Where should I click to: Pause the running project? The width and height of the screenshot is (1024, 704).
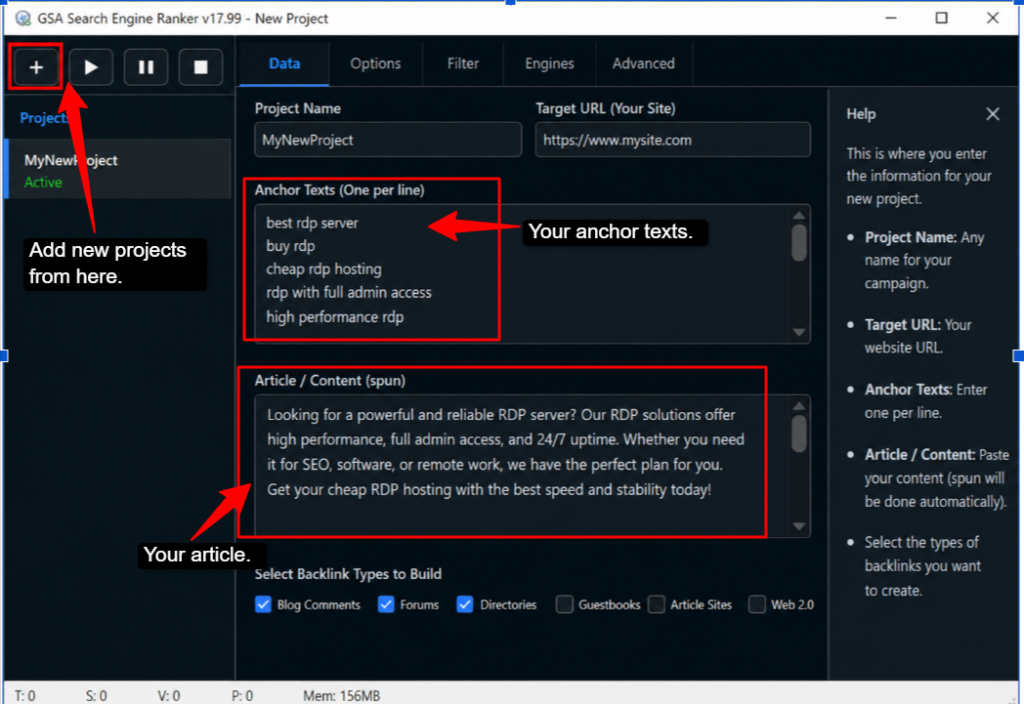pyautogui.click(x=146, y=67)
